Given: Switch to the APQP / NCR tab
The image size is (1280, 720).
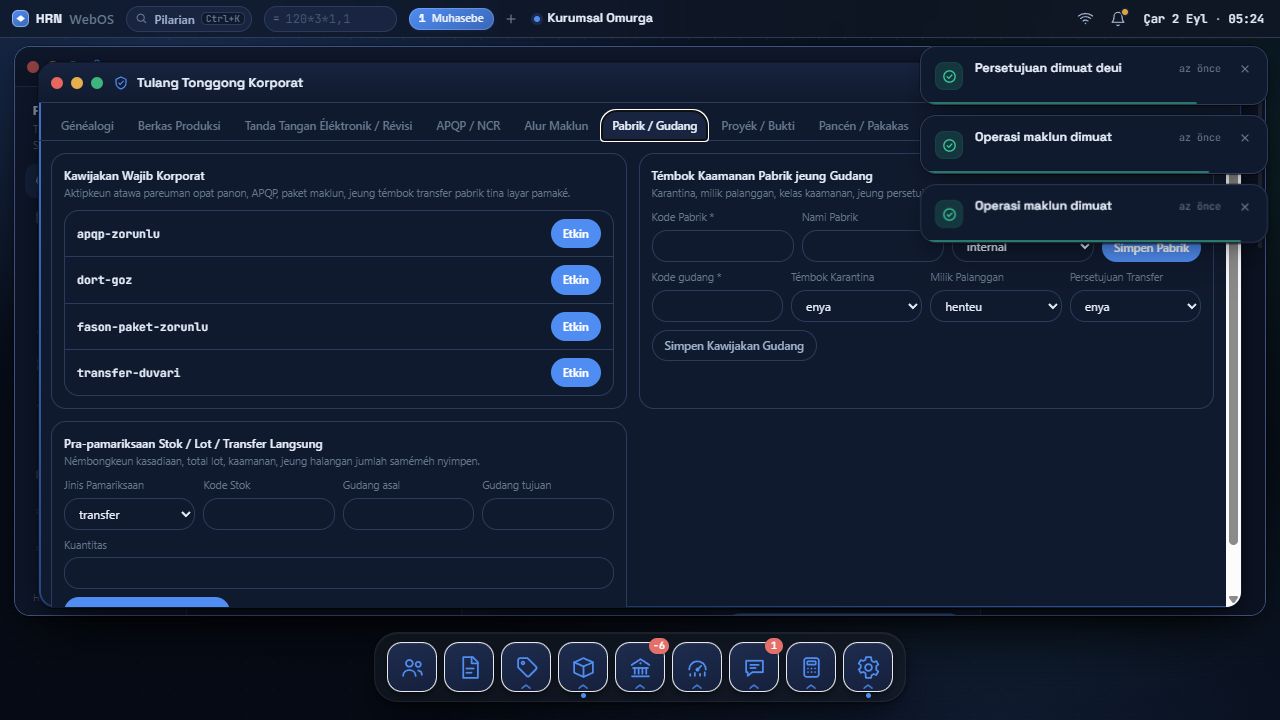Looking at the screenshot, I should (x=468, y=126).
